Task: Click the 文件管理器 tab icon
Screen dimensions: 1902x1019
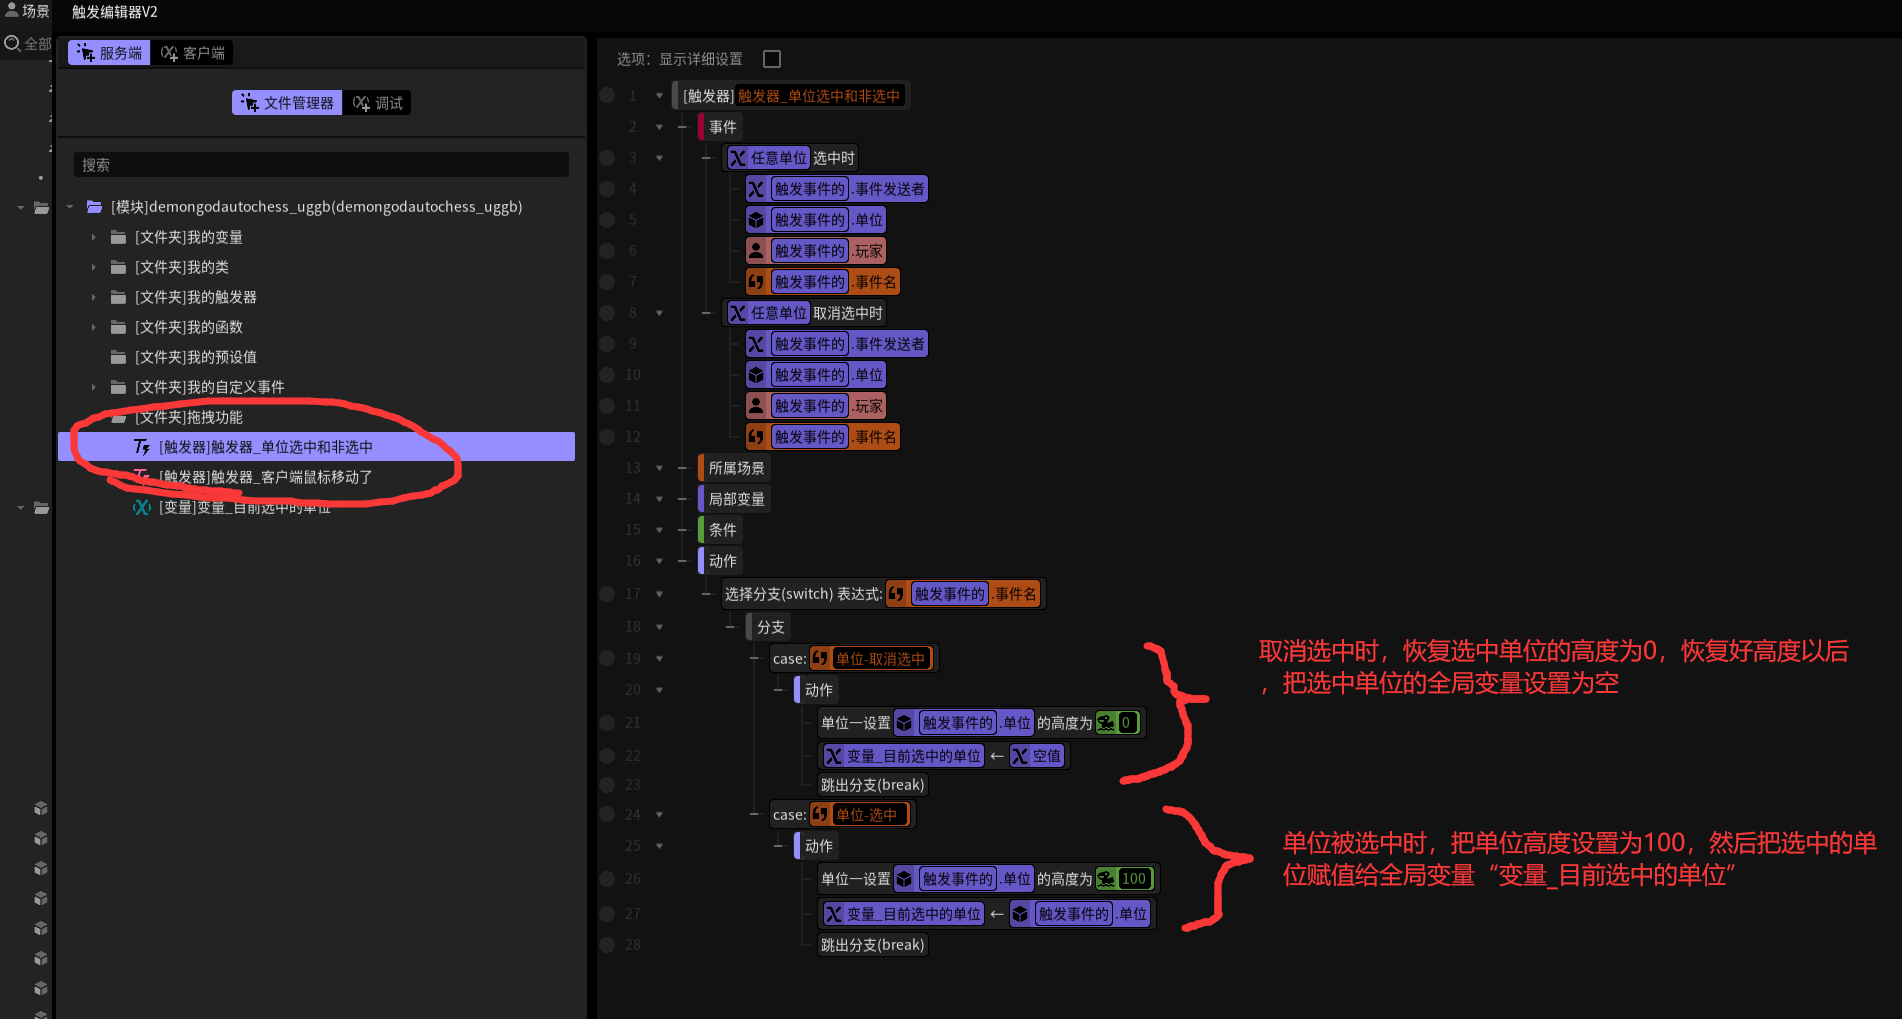Action: pyautogui.click(x=249, y=103)
